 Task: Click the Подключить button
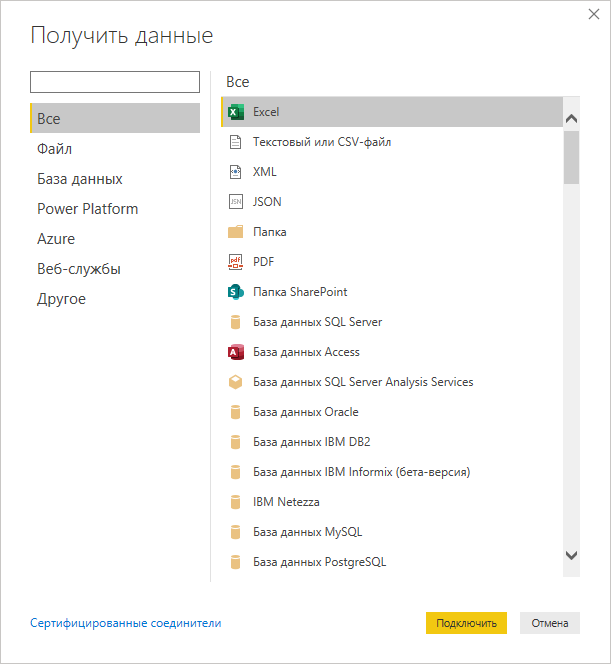466,623
